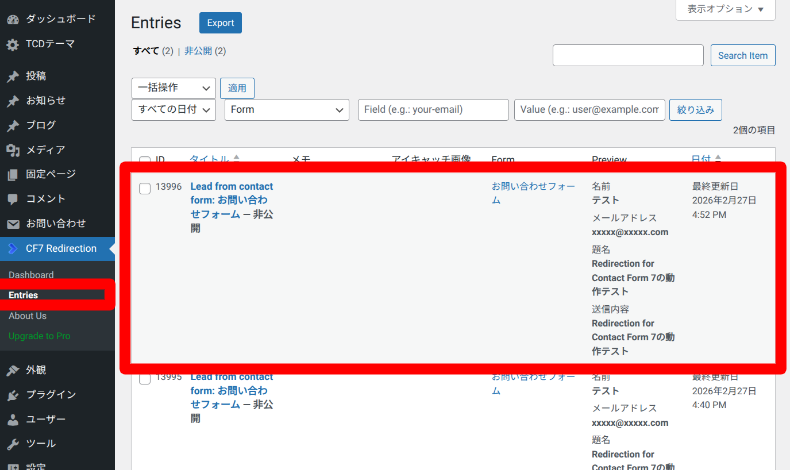
Task: Click the 外観 paintbrush icon
Action: pyautogui.click(x=13, y=371)
